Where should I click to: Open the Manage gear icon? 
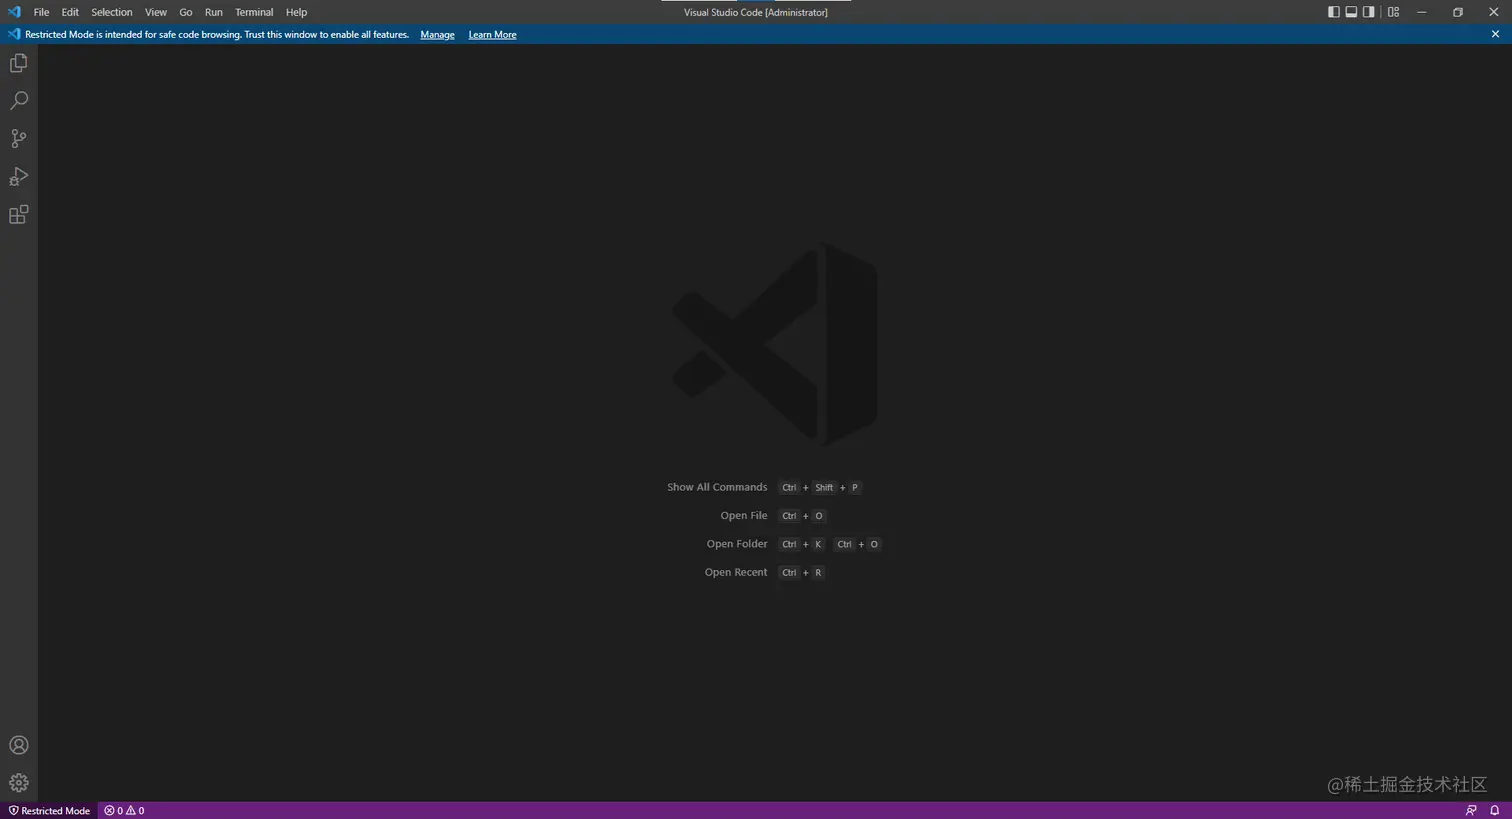pos(18,783)
